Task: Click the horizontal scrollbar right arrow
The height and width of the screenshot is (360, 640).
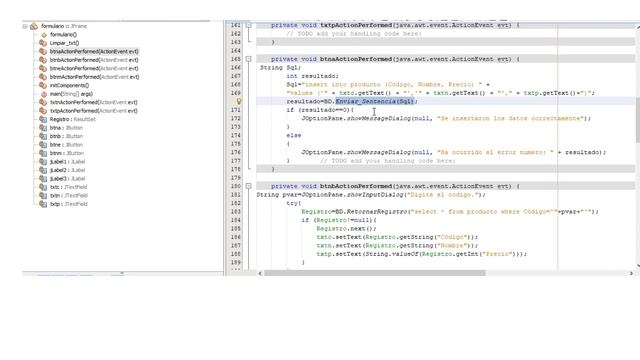Action: [x=631, y=273]
